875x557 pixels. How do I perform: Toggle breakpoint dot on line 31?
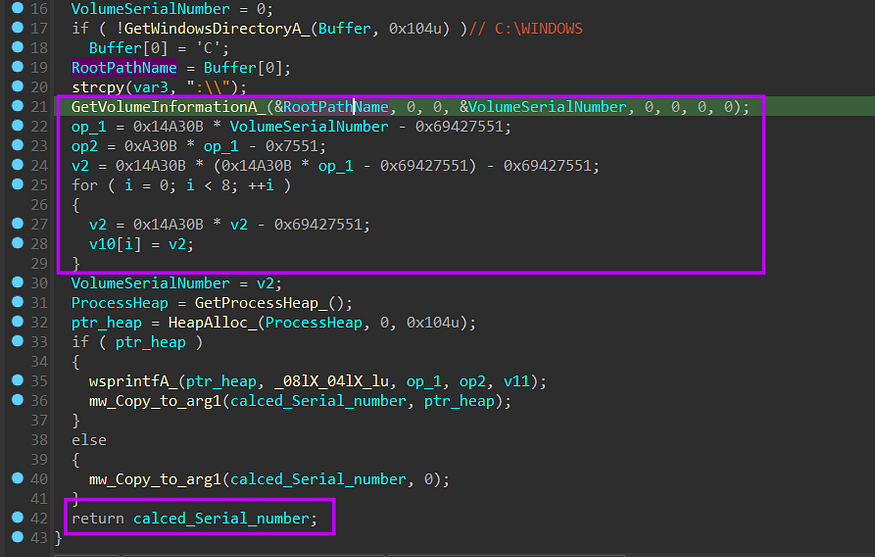[x=17, y=302]
